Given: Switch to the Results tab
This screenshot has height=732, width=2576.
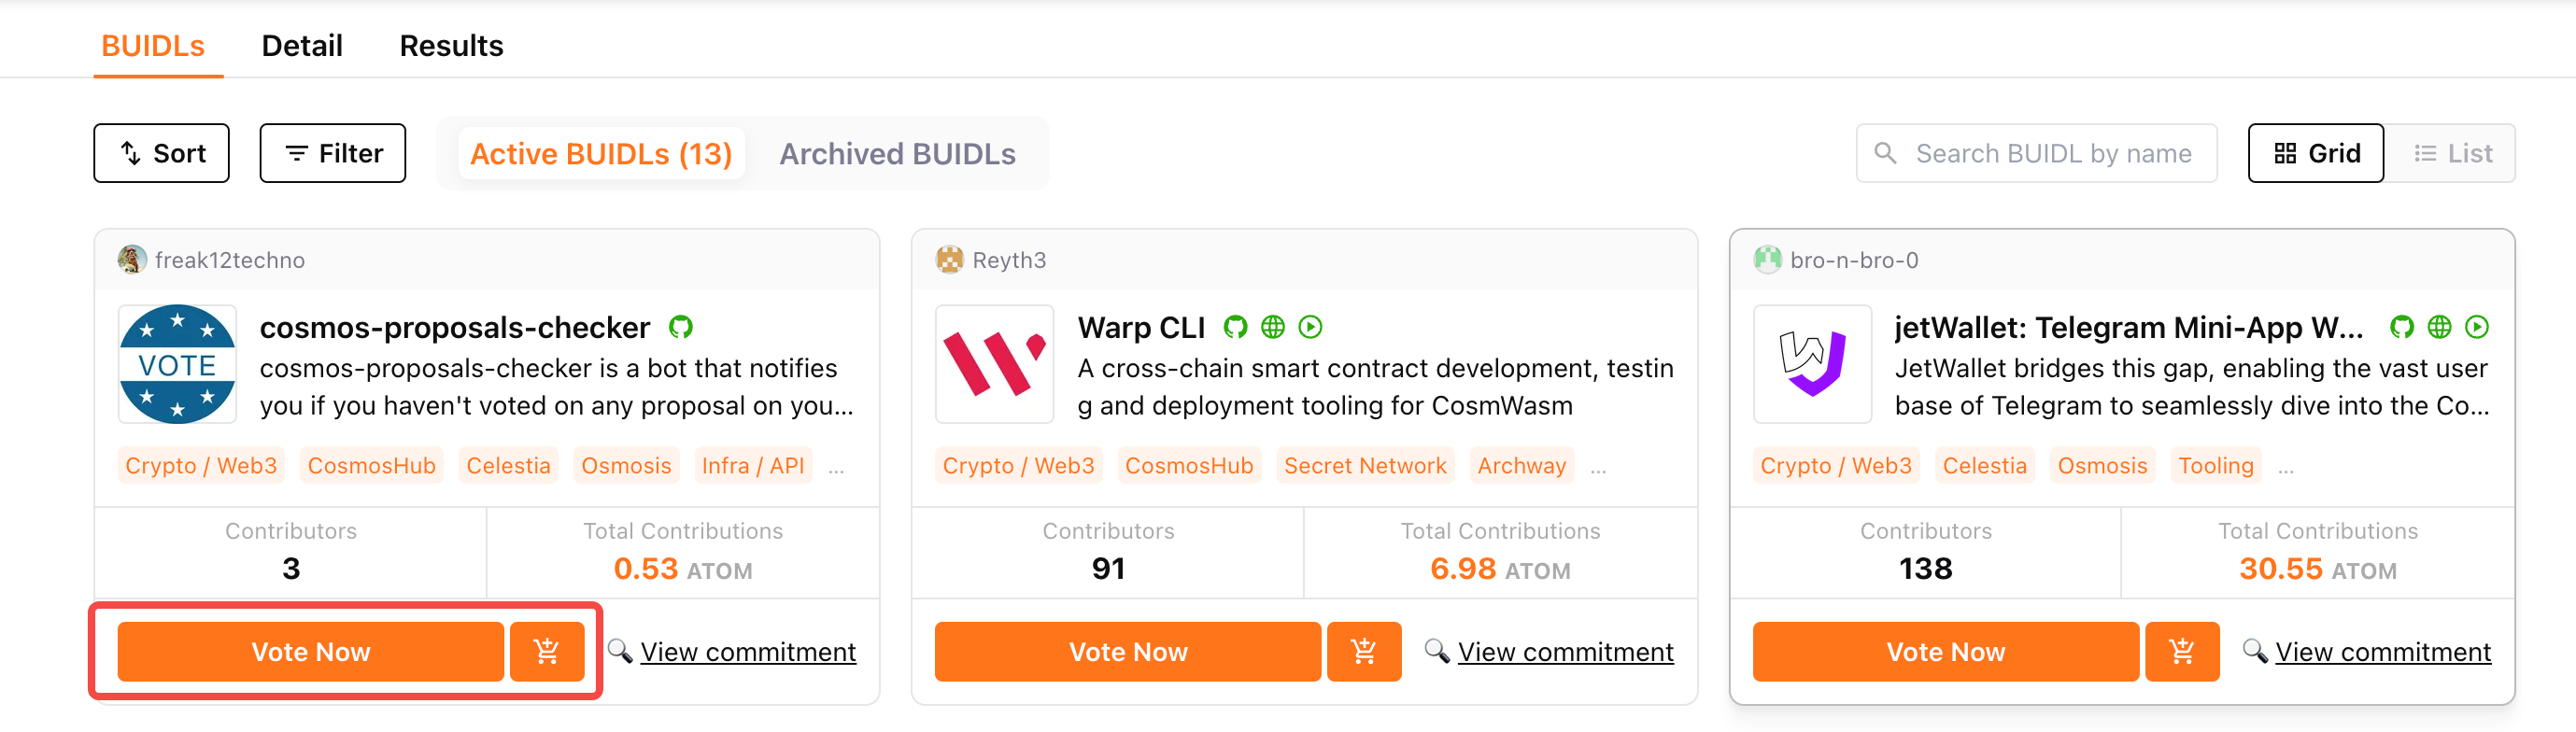Looking at the screenshot, I should point(451,46).
